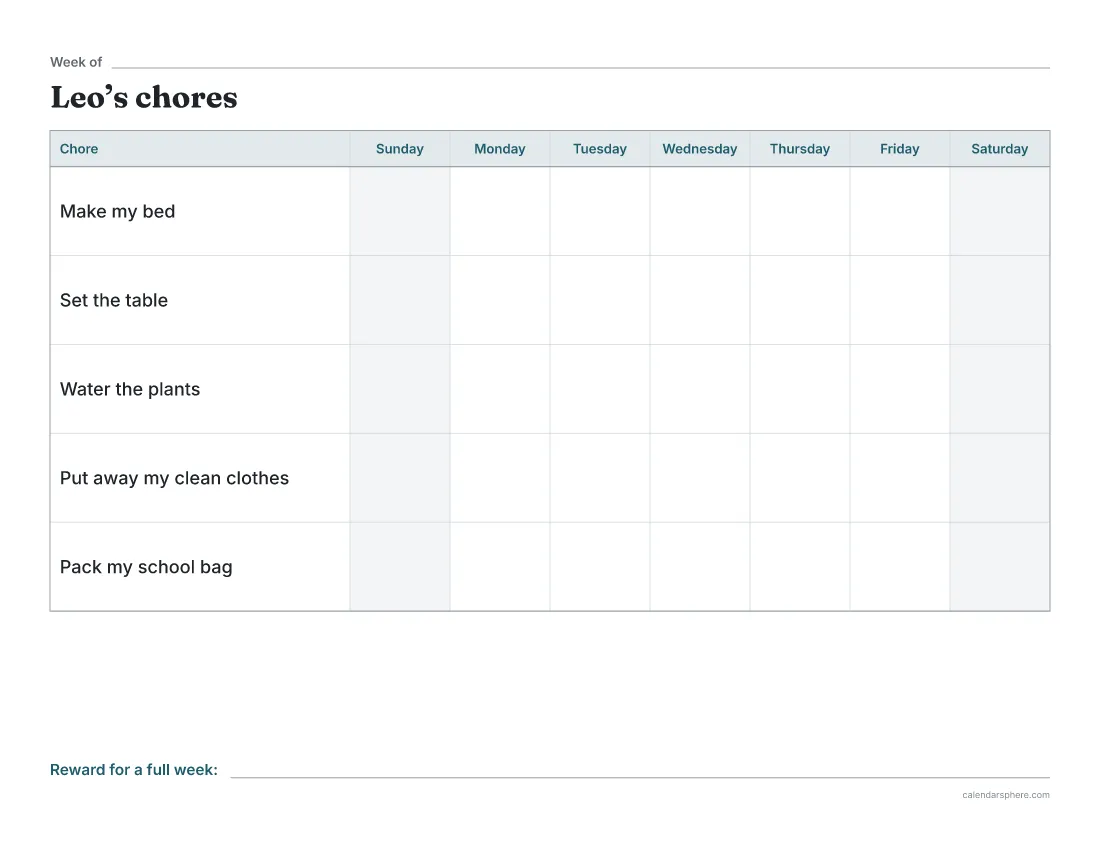Check Pack my school bag cell for Friday
Image resolution: width=1100 pixels, height=850 pixels.
point(899,567)
